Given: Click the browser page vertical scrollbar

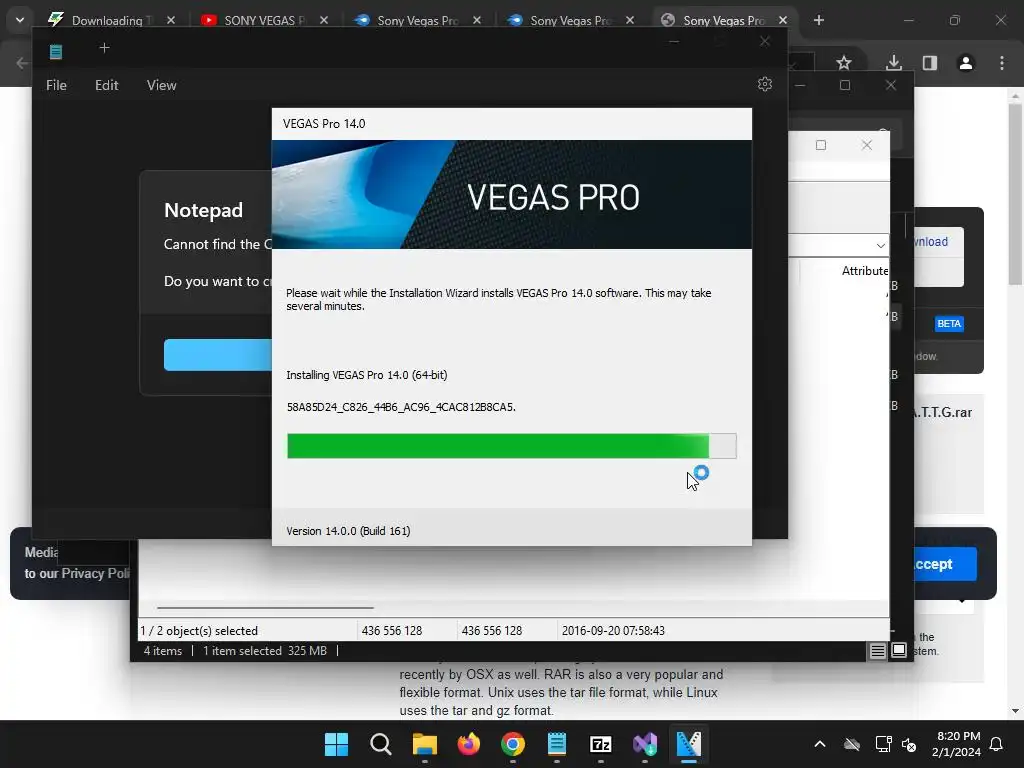Looking at the screenshot, I should click(x=1015, y=195).
